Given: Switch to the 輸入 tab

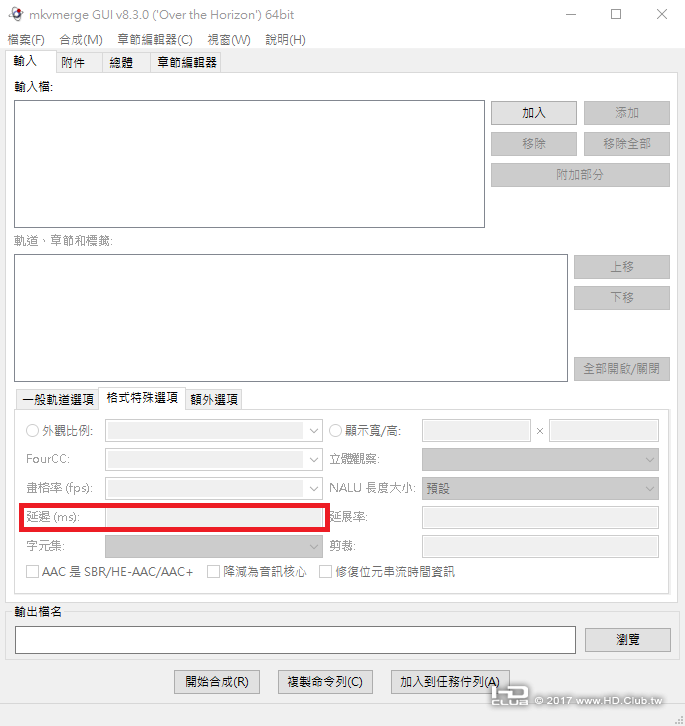Looking at the screenshot, I should click(x=31, y=61).
